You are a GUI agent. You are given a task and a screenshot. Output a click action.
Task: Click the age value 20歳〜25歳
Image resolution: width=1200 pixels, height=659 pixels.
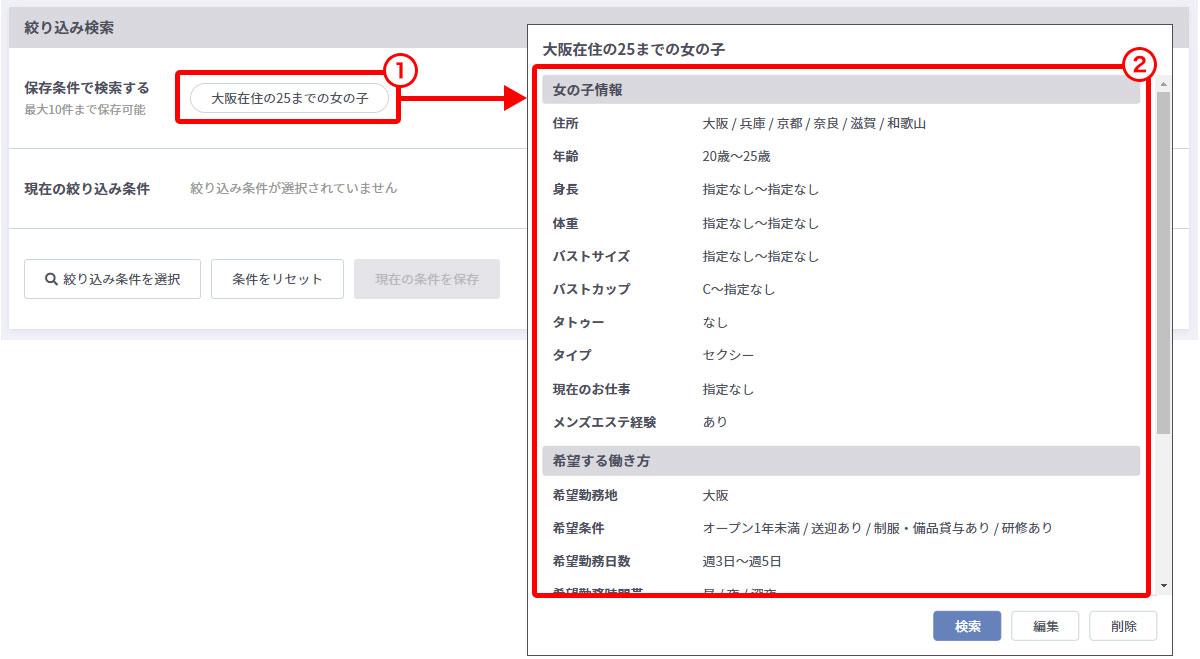tap(736, 157)
